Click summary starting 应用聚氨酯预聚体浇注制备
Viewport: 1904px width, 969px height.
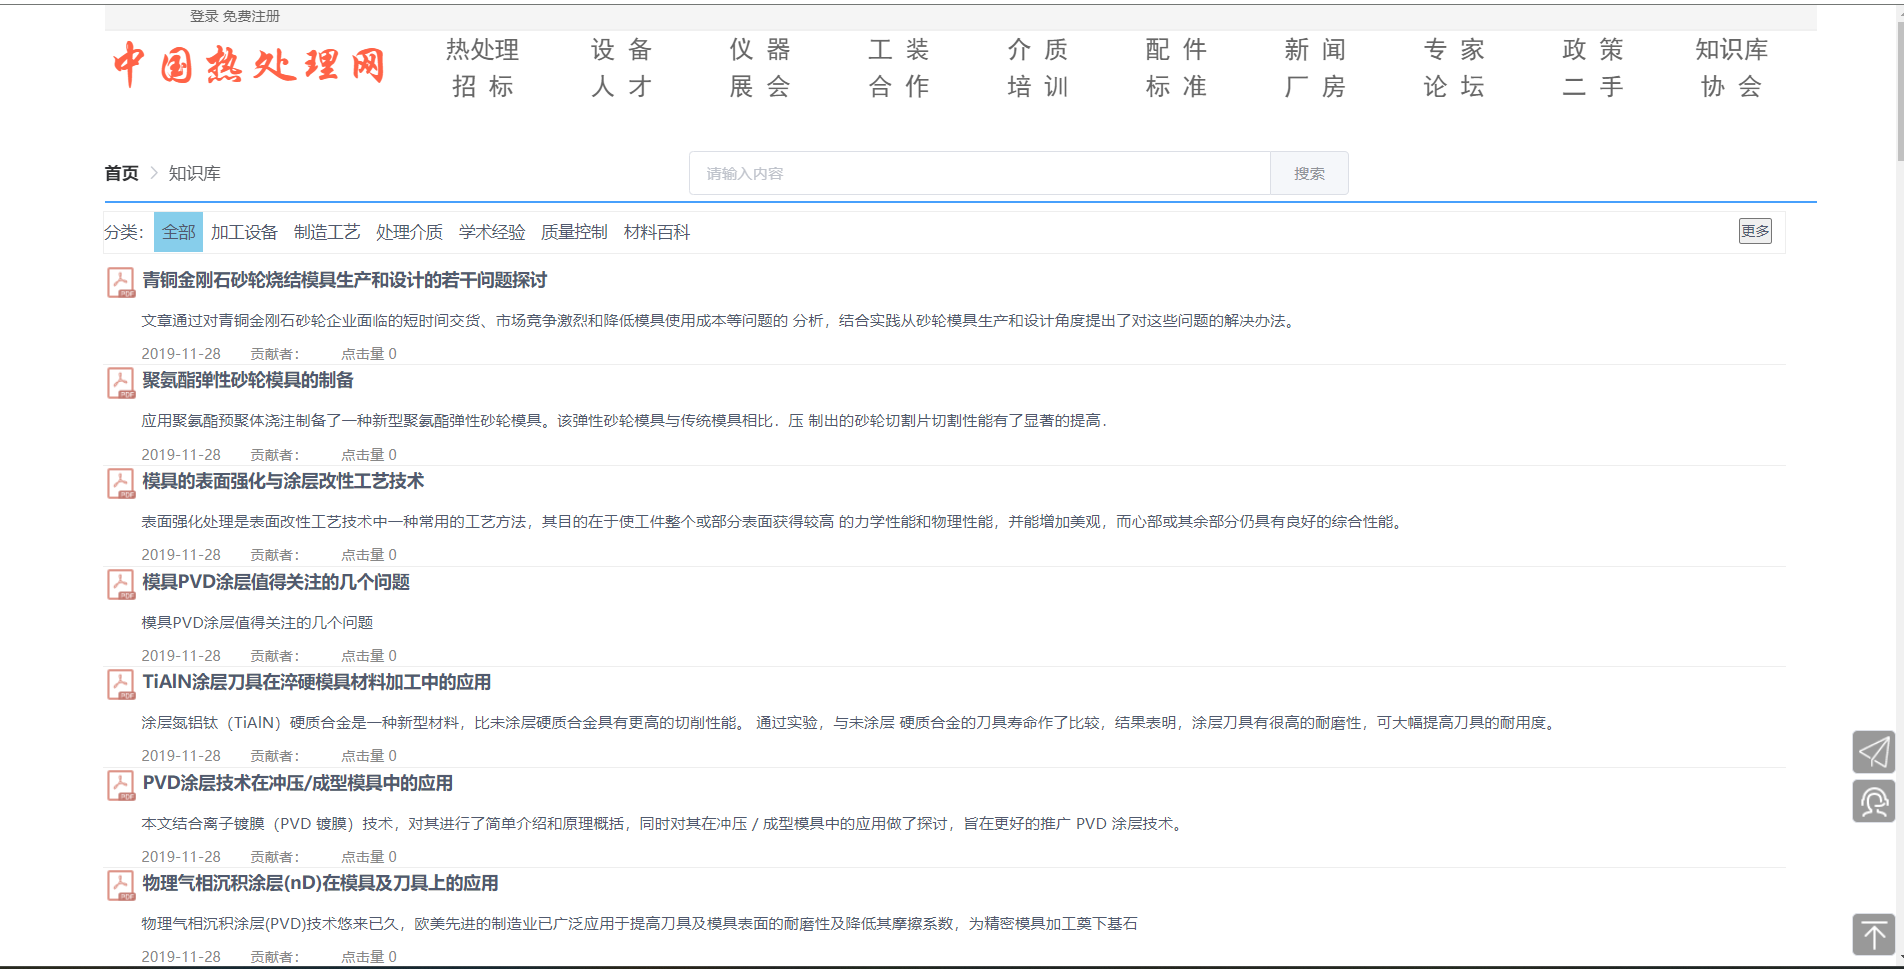pyautogui.click(x=624, y=421)
